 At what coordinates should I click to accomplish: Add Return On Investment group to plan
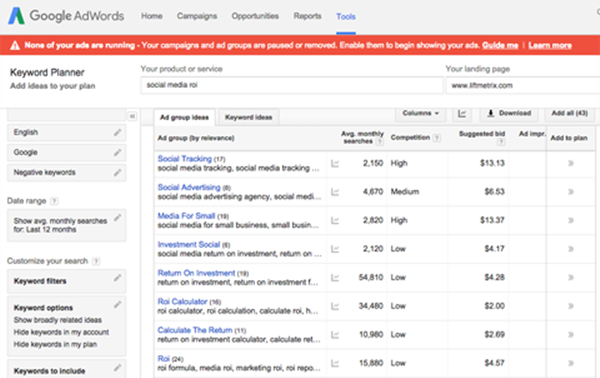tap(571, 277)
